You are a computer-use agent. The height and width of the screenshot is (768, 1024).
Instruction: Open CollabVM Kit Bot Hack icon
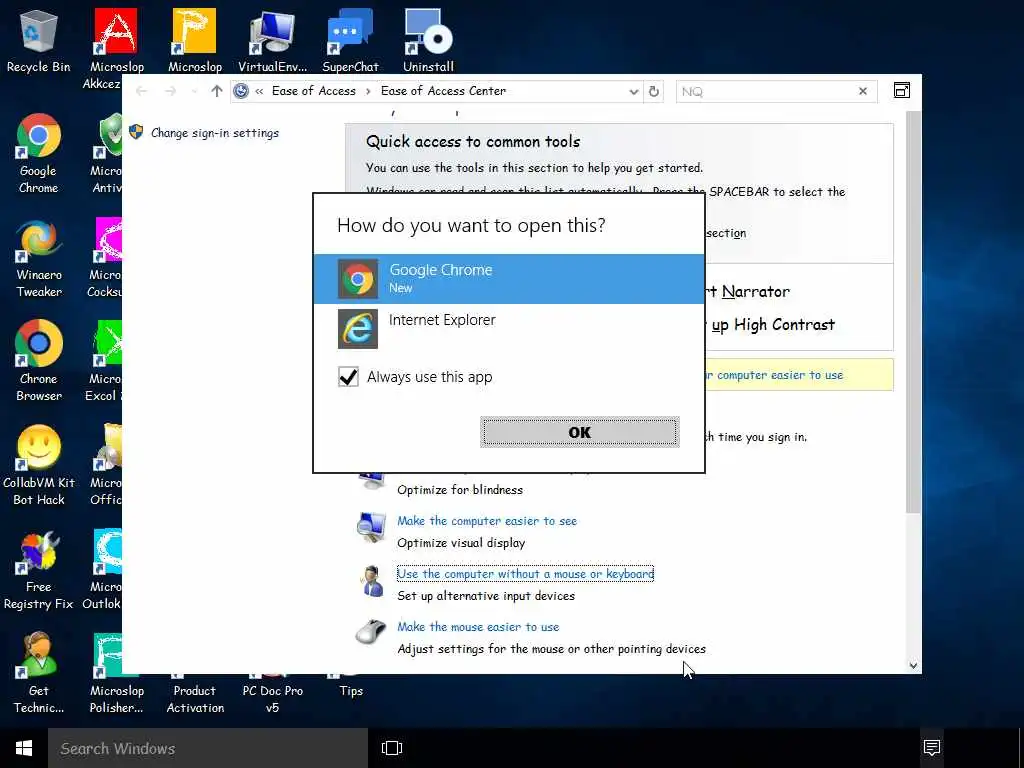(39, 465)
